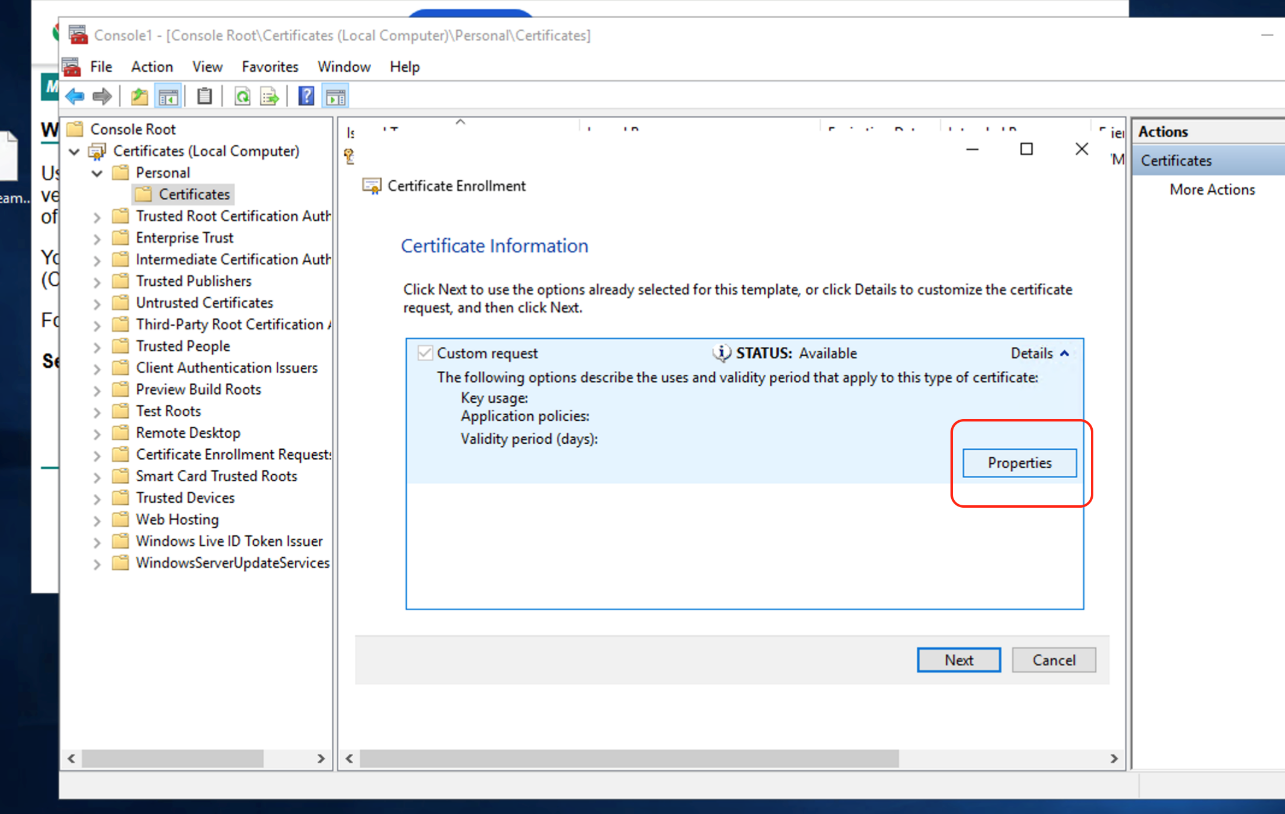This screenshot has width=1285, height=814.
Task: Click the Console Root folder icon
Action: pyautogui.click(x=75, y=129)
